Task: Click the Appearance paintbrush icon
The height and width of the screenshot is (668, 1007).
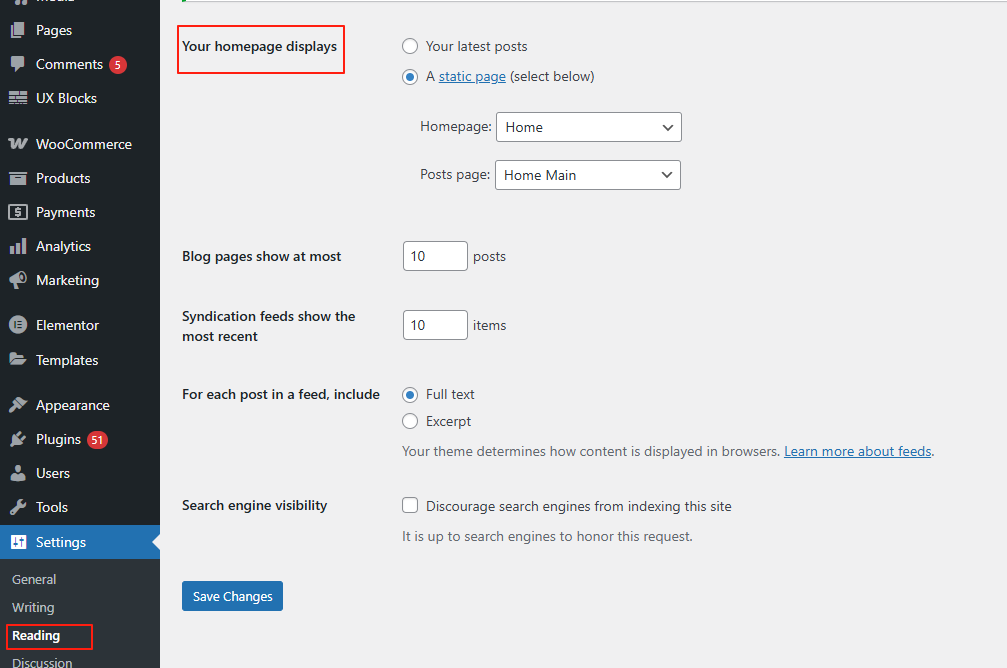Action: pyautogui.click(x=18, y=405)
